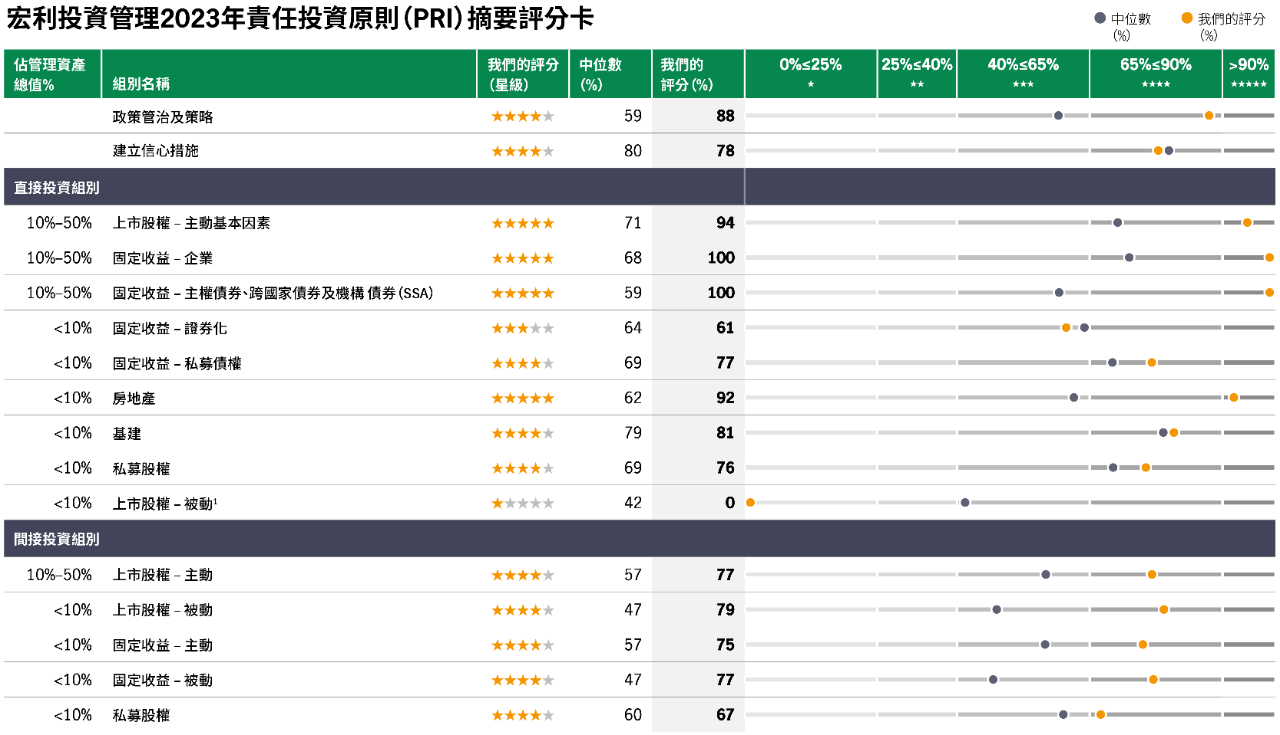Select the five-star rating for 上市股權 – 主動基本因素

[522, 223]
